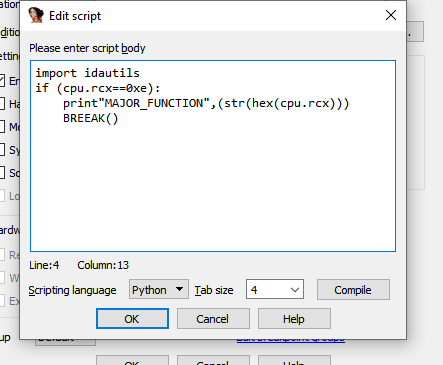443x365 pixels.
Task: Click the 'Line:4' status text
Action: 44,265
